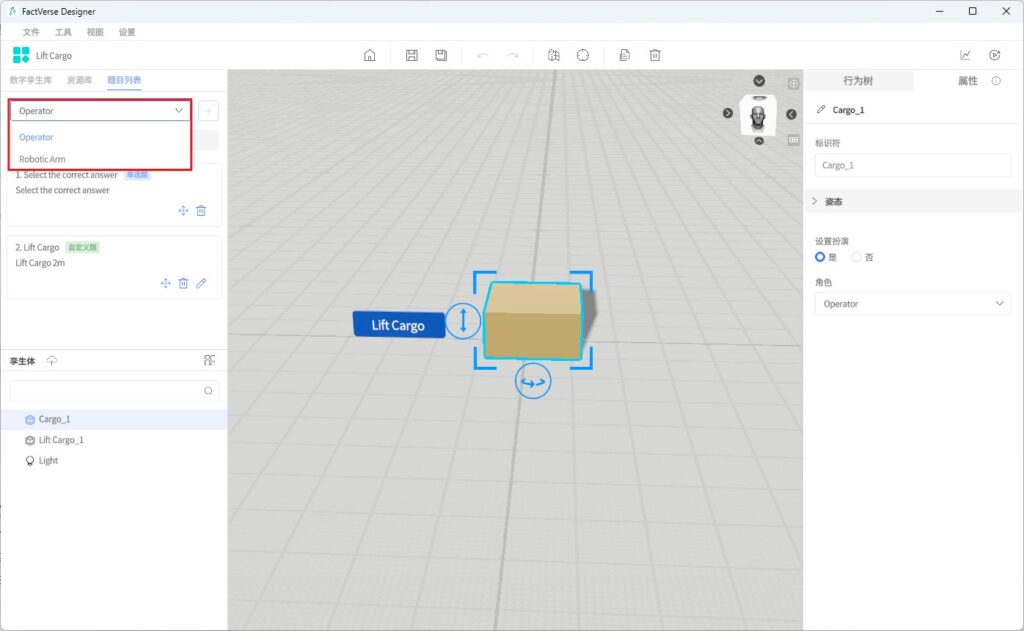Choose Robotic Arm from the open dropdown
The image size is (1024, 631).
[x=42, y=159]
